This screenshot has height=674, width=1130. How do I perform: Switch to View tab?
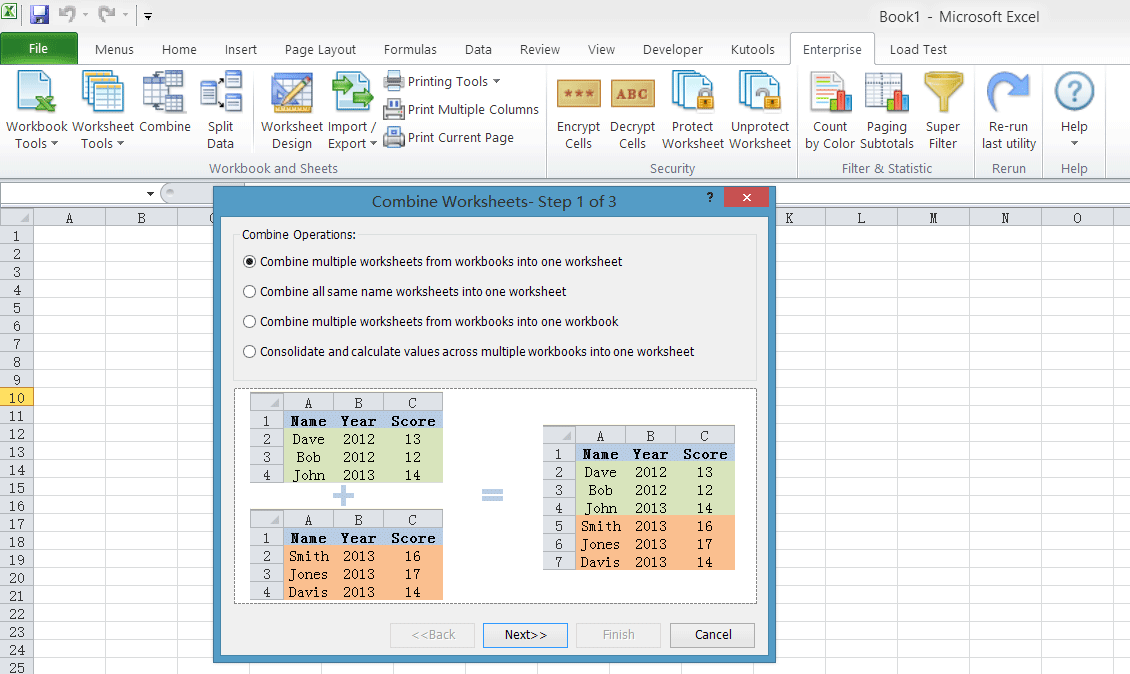tap(601, 50)
